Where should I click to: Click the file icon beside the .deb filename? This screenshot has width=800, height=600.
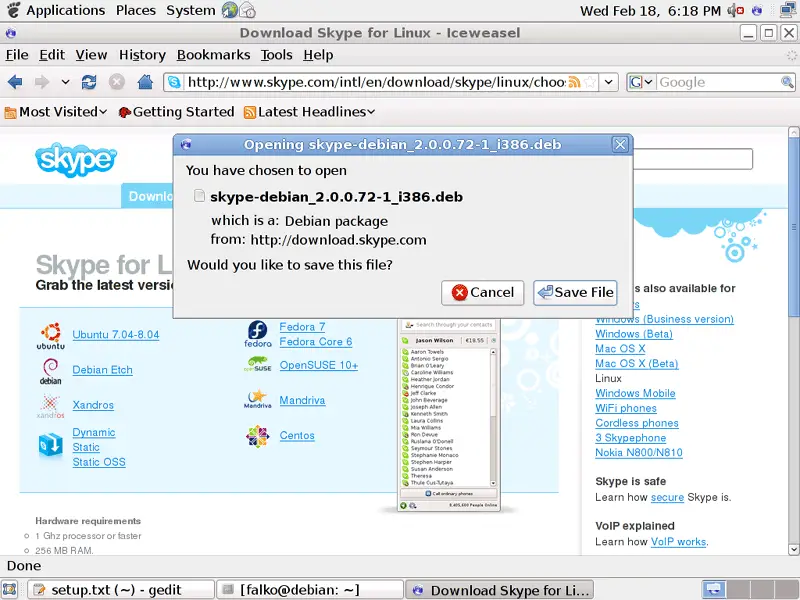(x=199, y=196)
